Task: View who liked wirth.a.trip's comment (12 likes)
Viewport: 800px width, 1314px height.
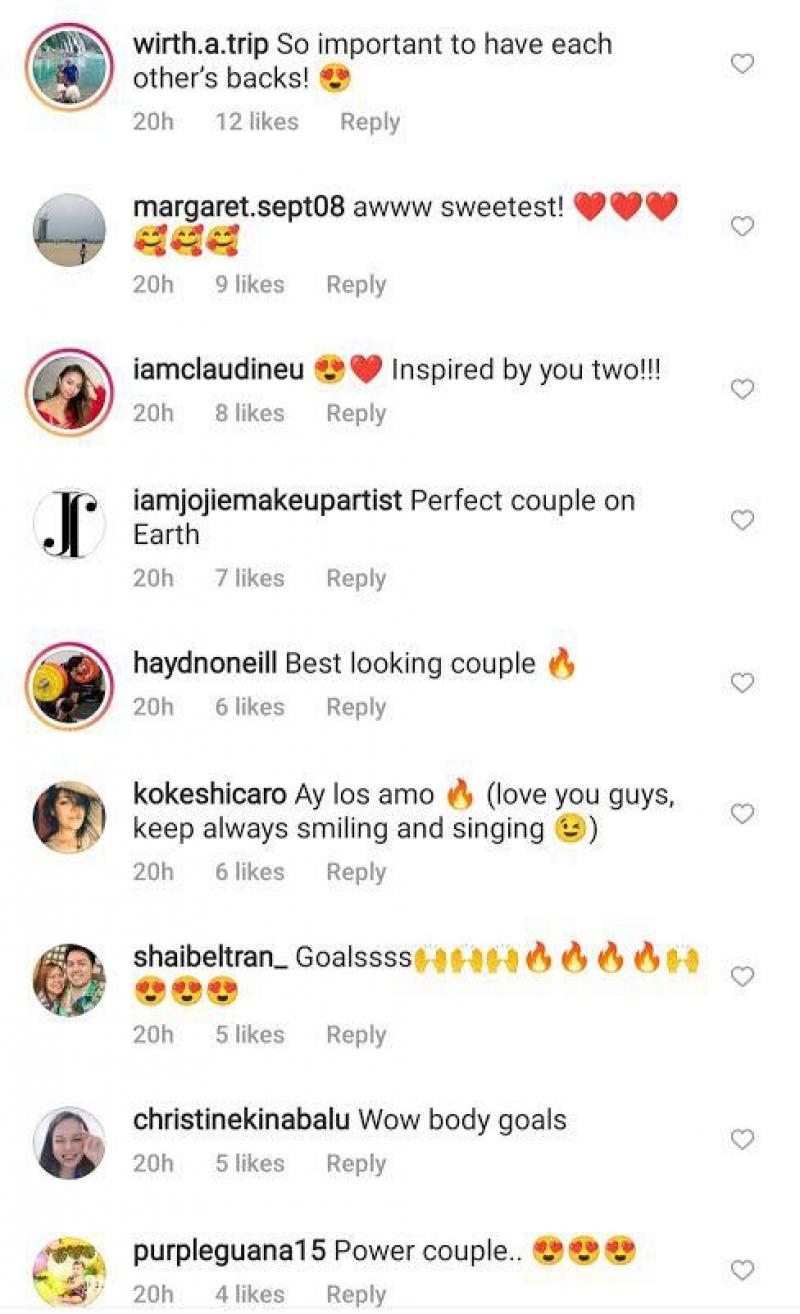Action: click(256, 122)
